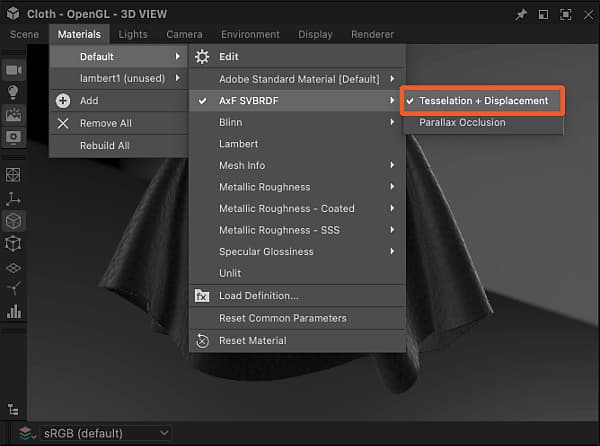Image resolution: width=600 pixels, height=446 pixels.
Task: Click the fx icon beside Load Definition
Action: coord(202,296)
